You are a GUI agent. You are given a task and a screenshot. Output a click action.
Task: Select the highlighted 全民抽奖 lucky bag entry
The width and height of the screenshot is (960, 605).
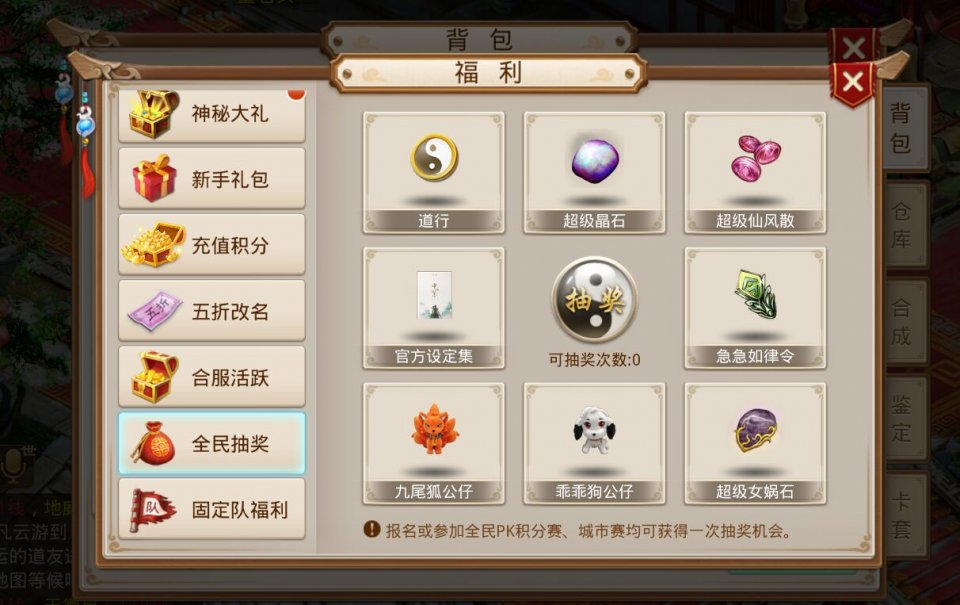(x=212, y=443)
